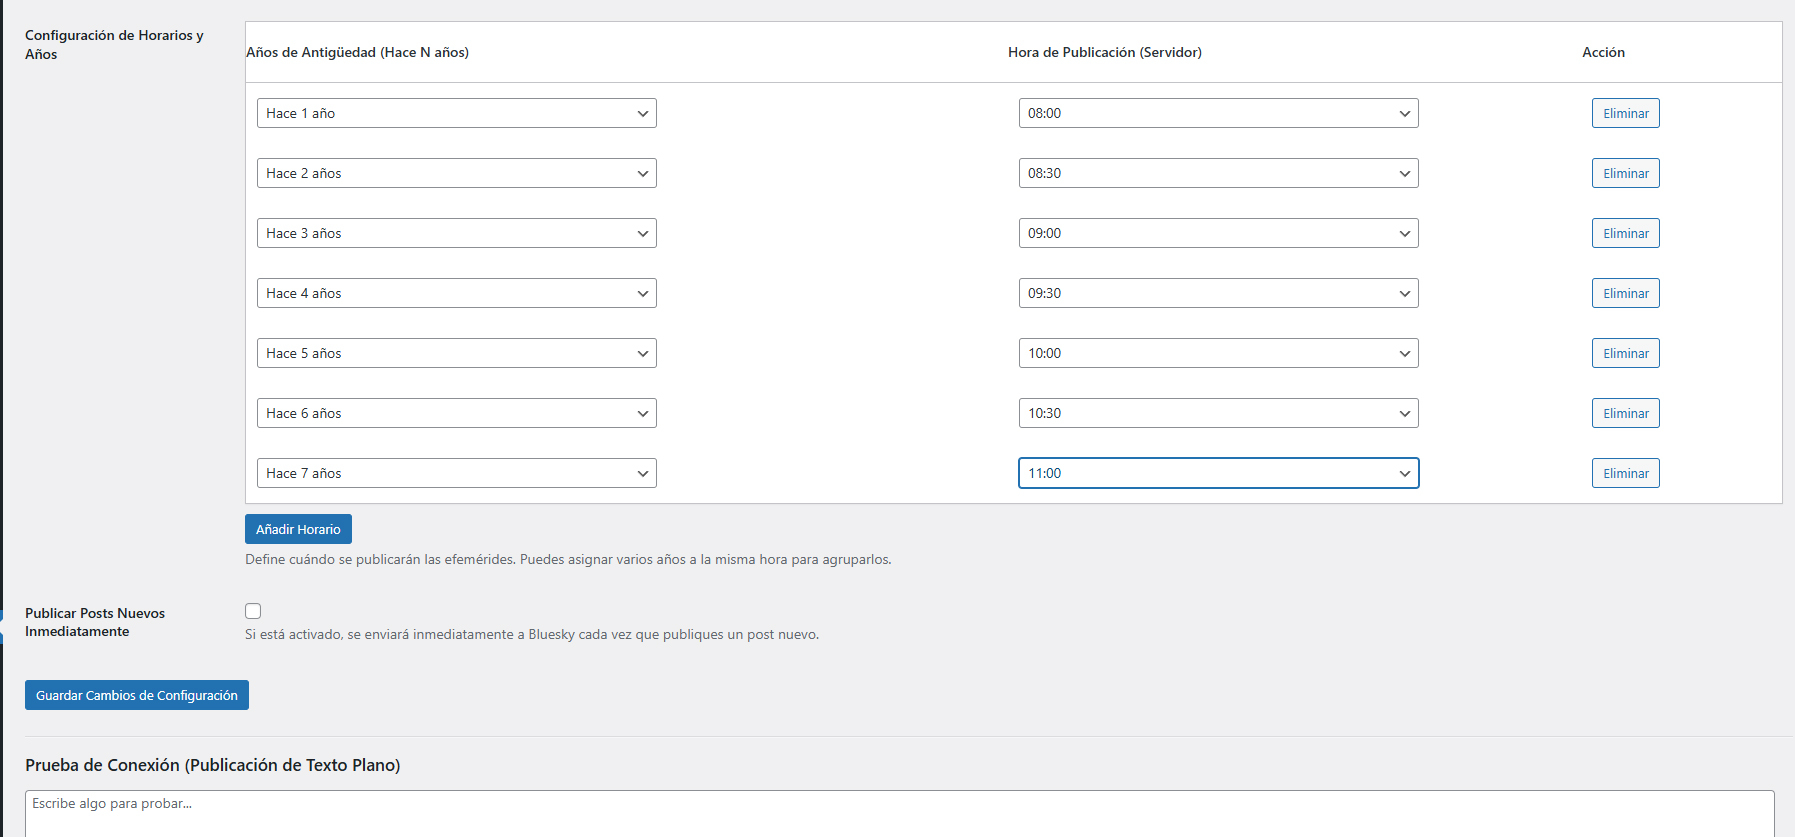
Task: Click Eliminar for the 'Hace 1 año' row
Action: pos(1625,113)
